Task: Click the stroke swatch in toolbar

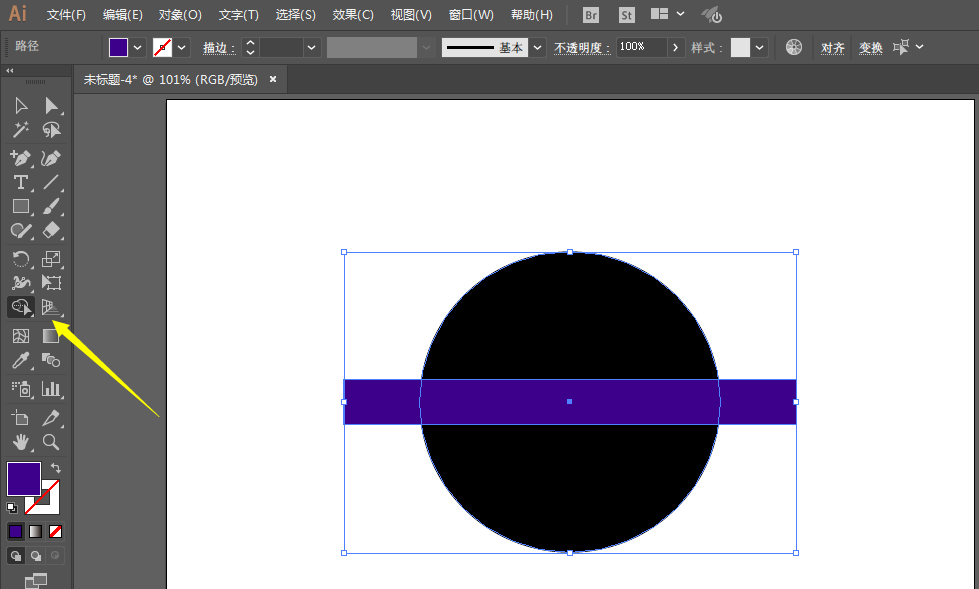Action: (x=49, y=503)
